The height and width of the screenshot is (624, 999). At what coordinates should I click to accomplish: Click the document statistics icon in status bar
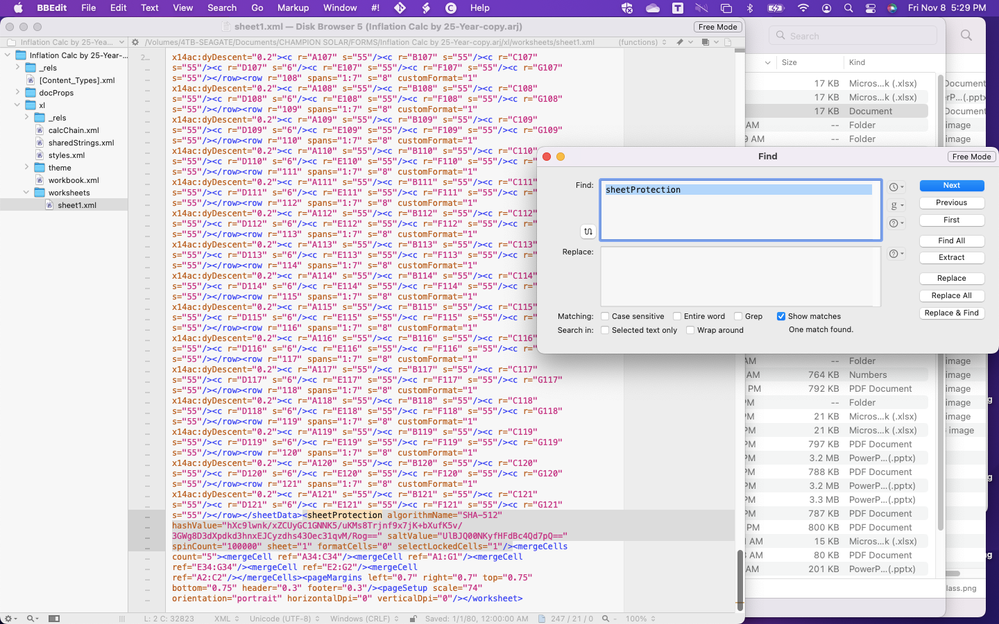(x=542, y=618)
